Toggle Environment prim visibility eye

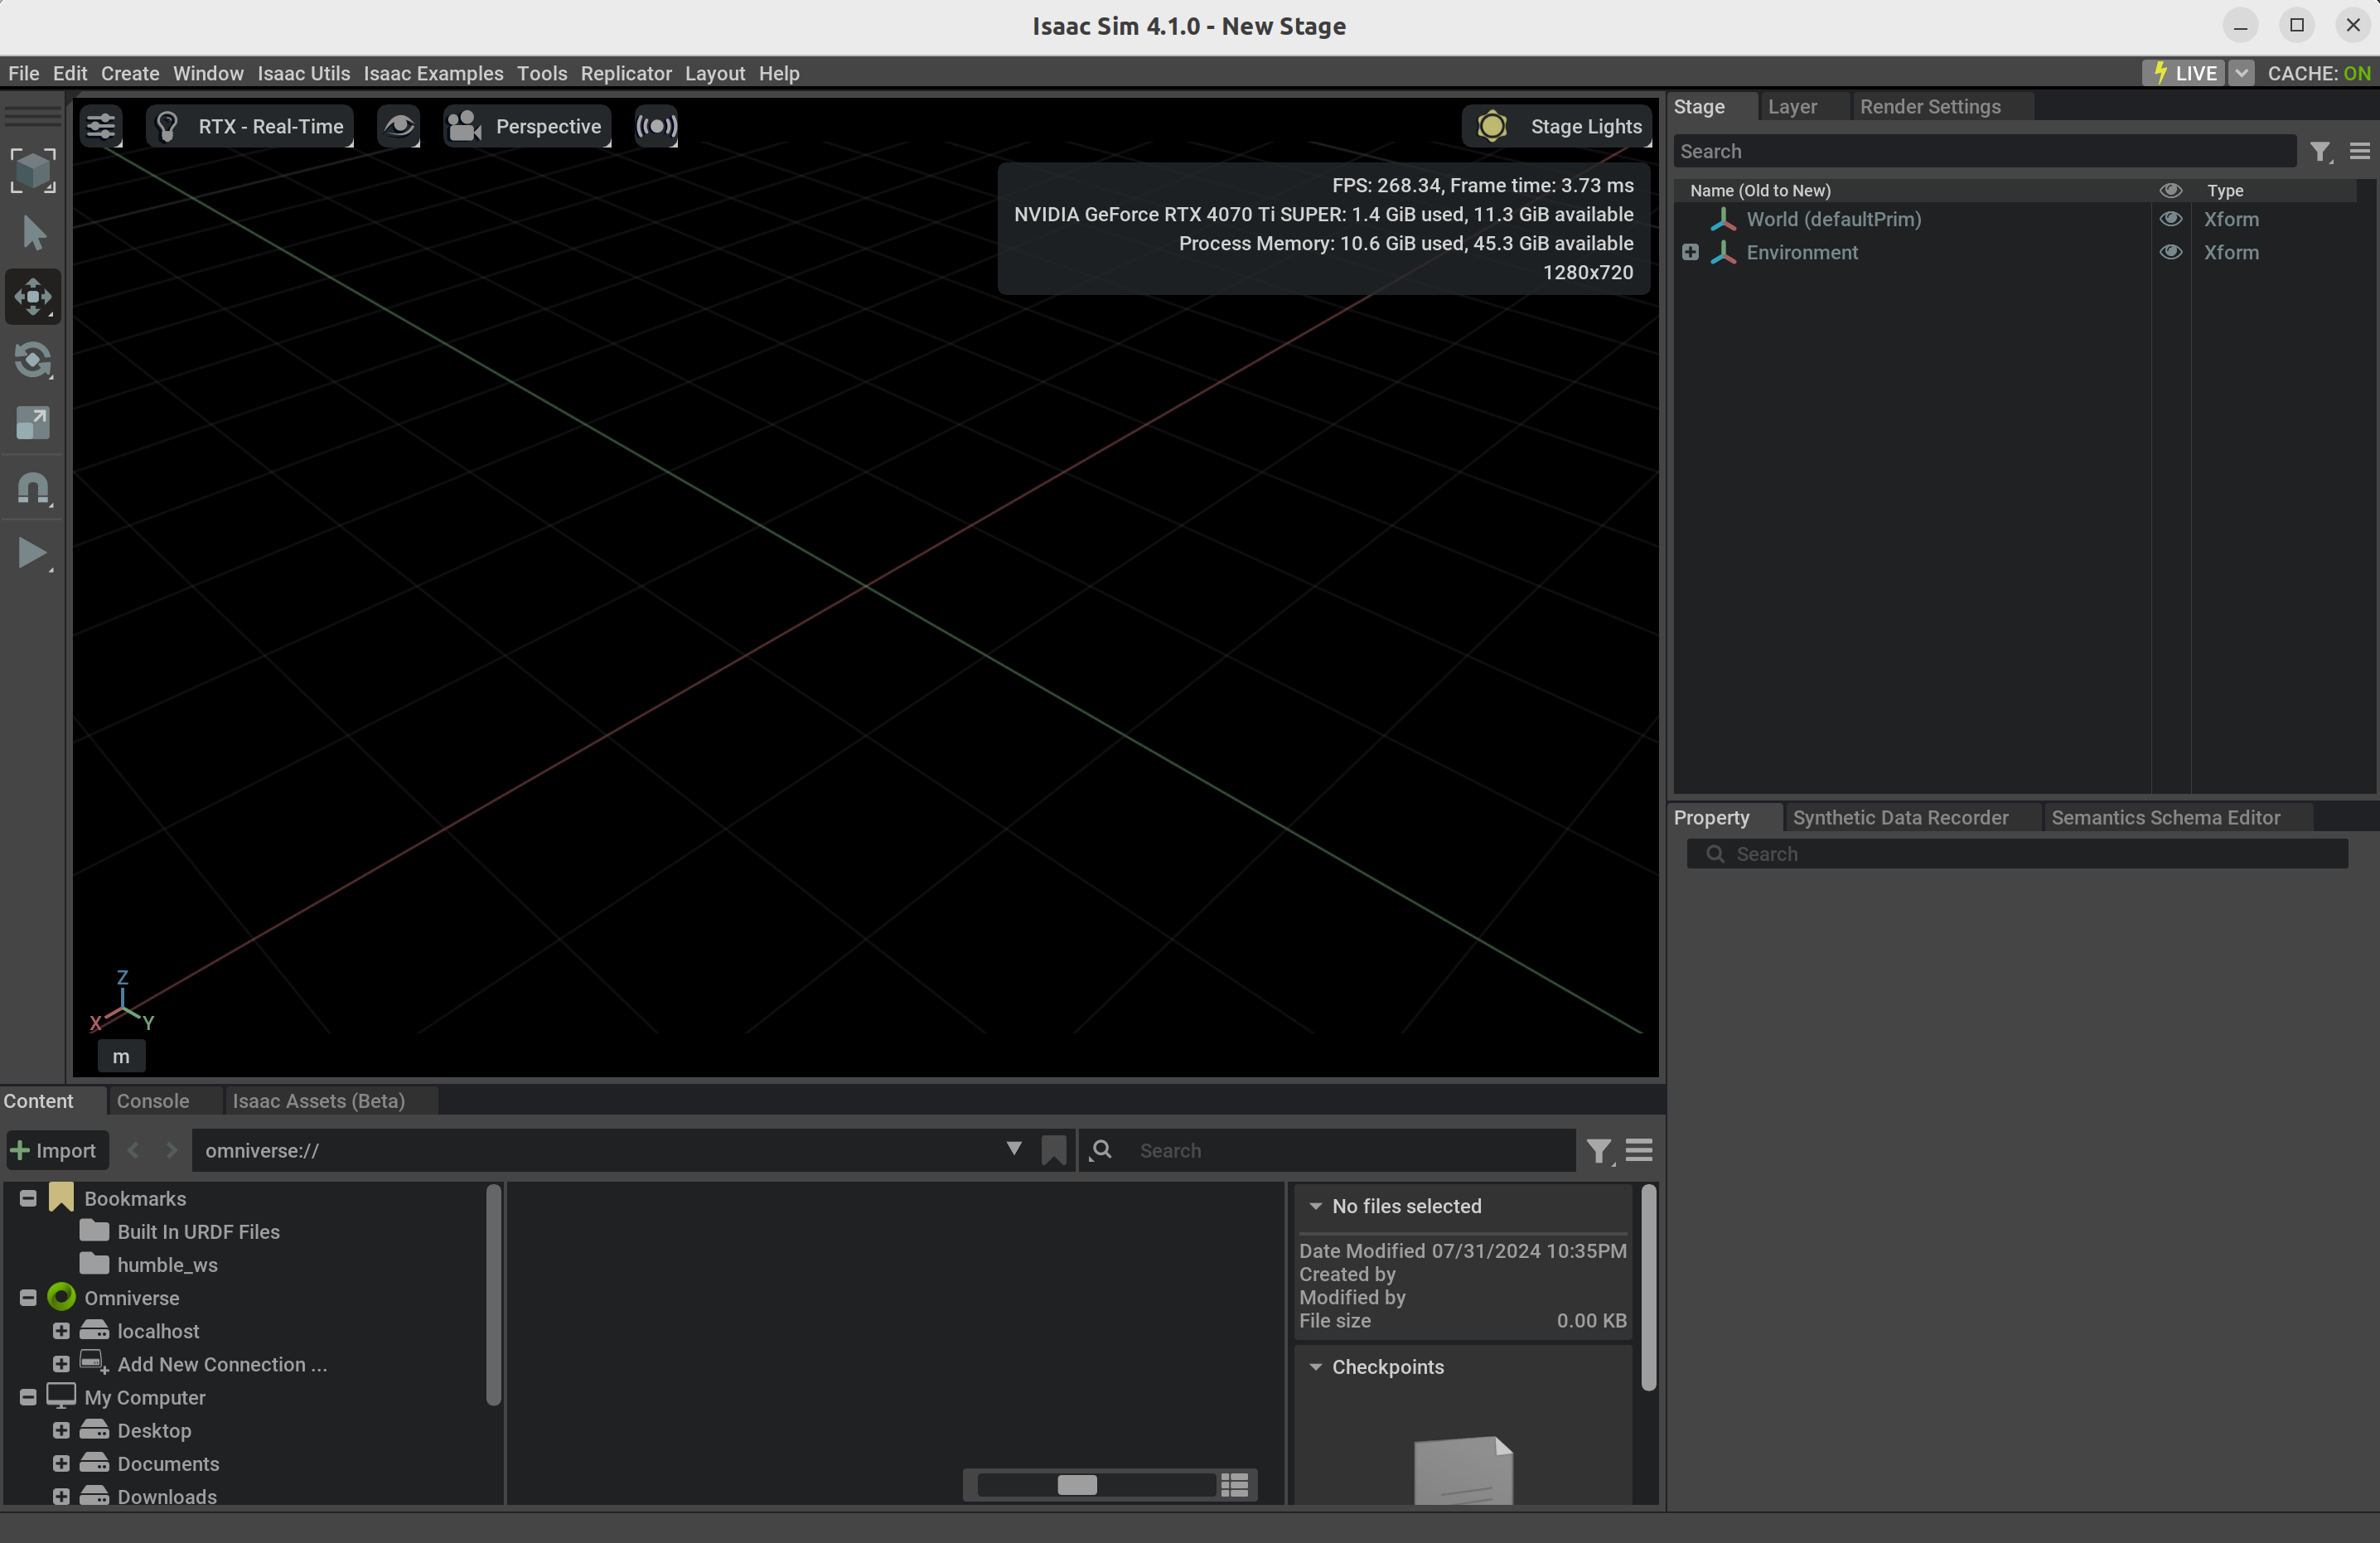coord(2170,252)
